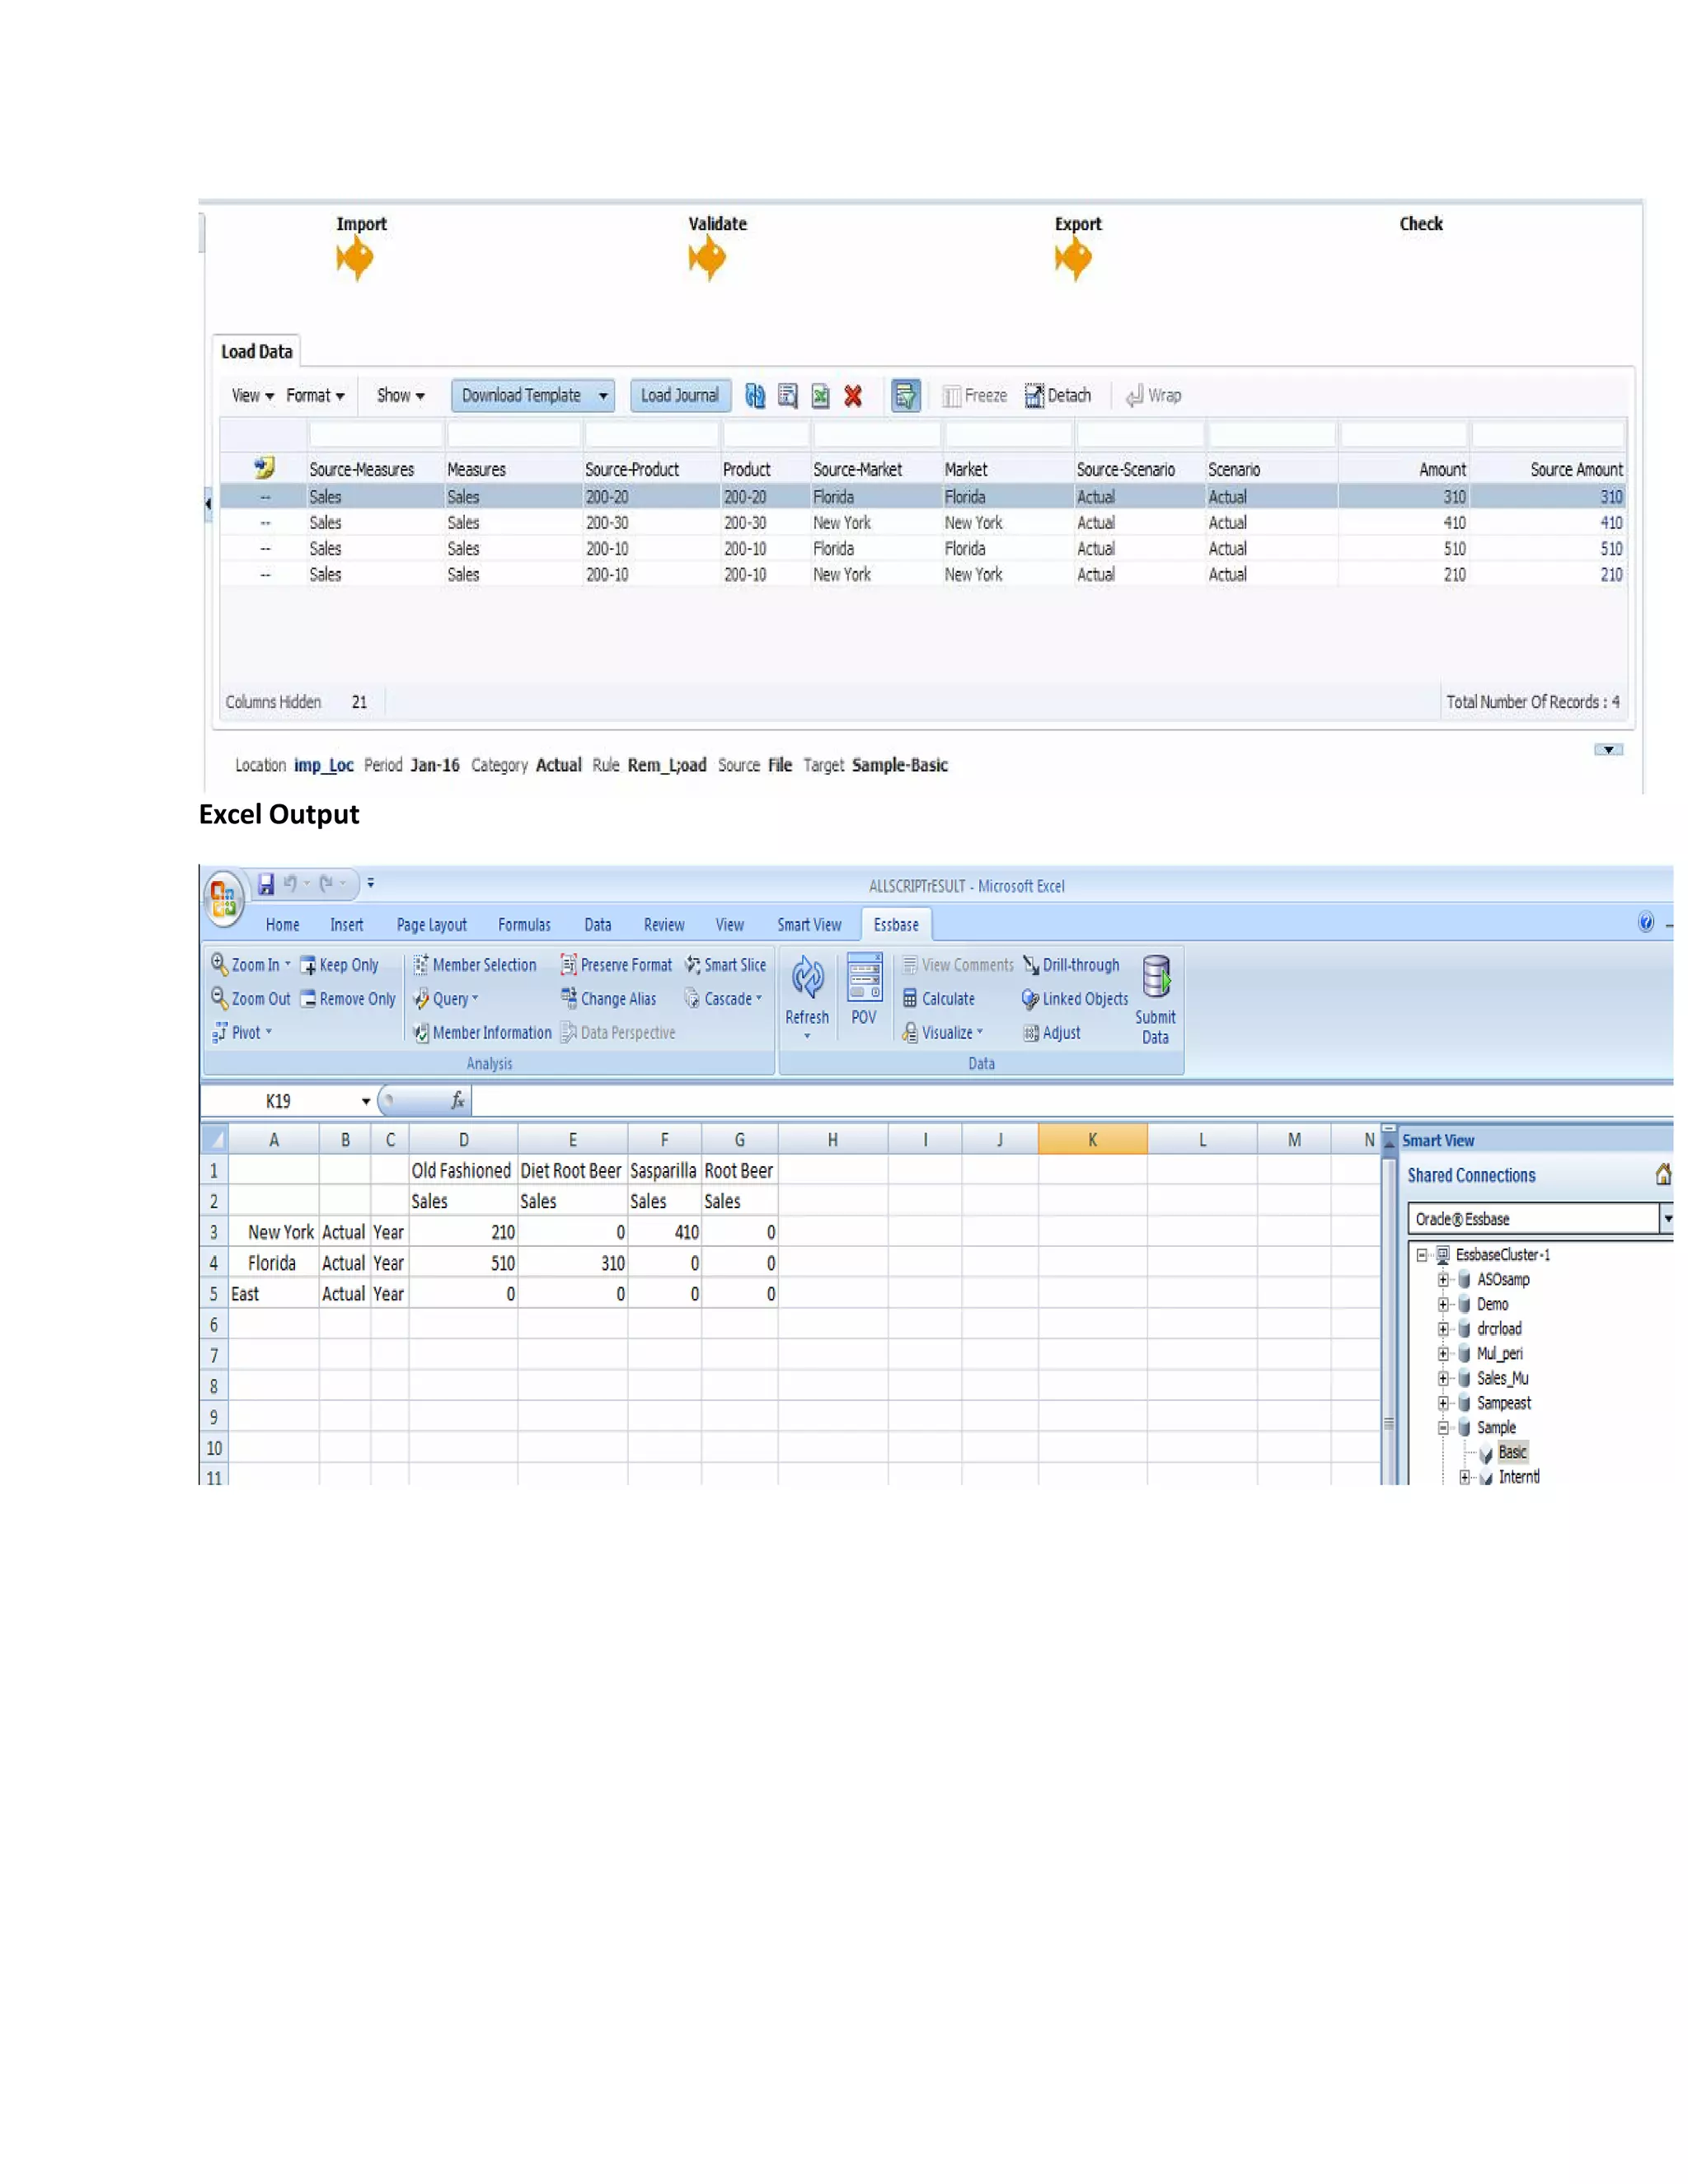Open the Show dropdown menu

pyautogui.click(x=401, y=396)
